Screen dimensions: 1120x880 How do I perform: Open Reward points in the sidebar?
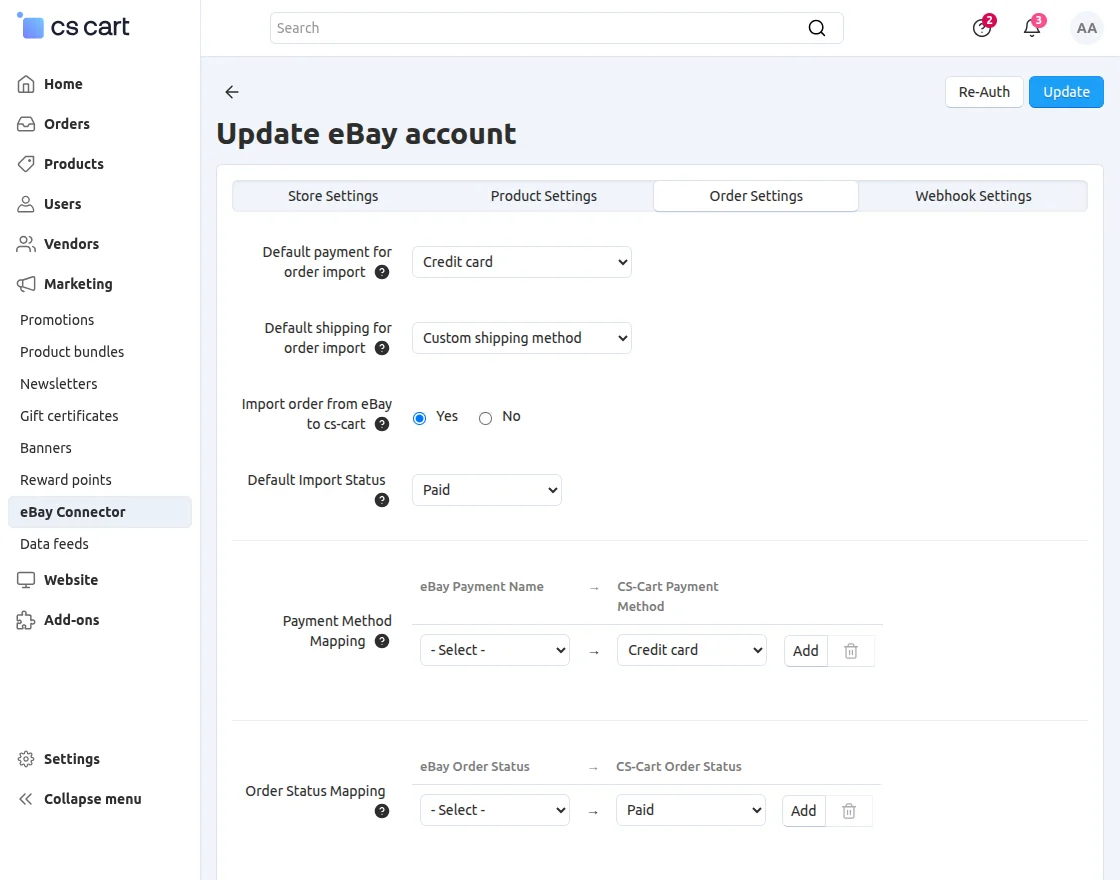pos(66,480)
